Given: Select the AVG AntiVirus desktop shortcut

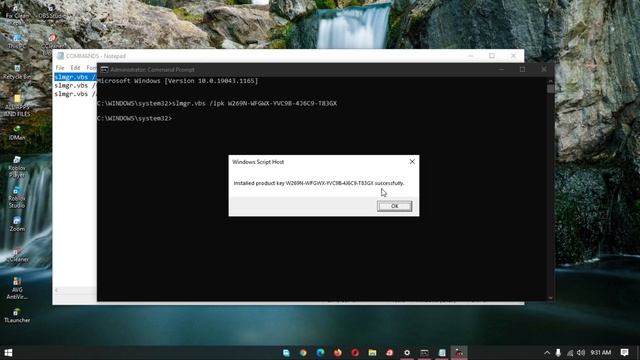Looking at the screenshot, I should coord(17,288).
